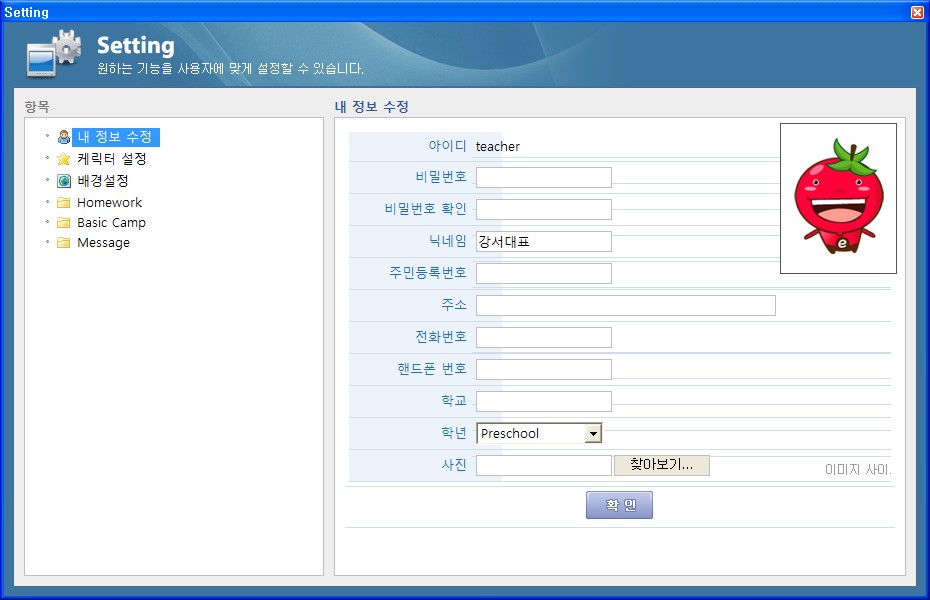The height and width of the screenshot is (600, 930).
Task: Open the 학년 Preschool dropdown
Action: (593, 433)
